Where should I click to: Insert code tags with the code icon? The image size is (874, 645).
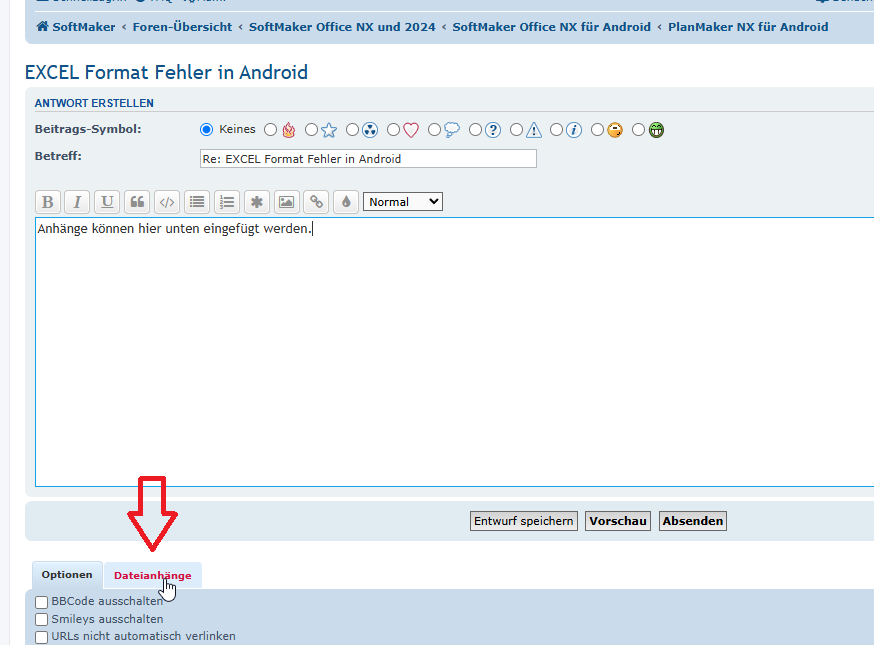click(167, 202)
